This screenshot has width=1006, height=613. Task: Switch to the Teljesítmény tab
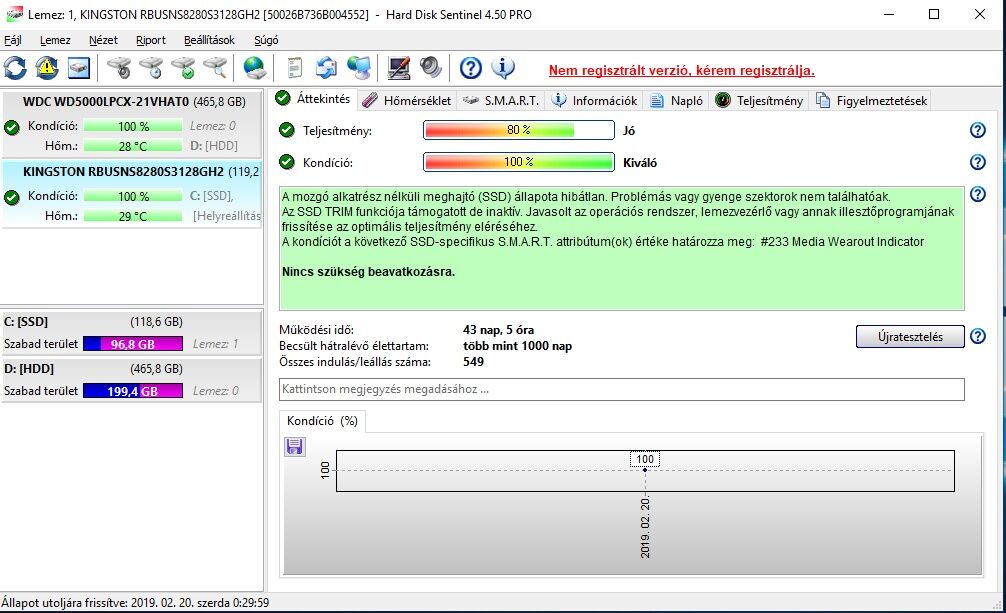pyautogui.click(x=759, y=100)
